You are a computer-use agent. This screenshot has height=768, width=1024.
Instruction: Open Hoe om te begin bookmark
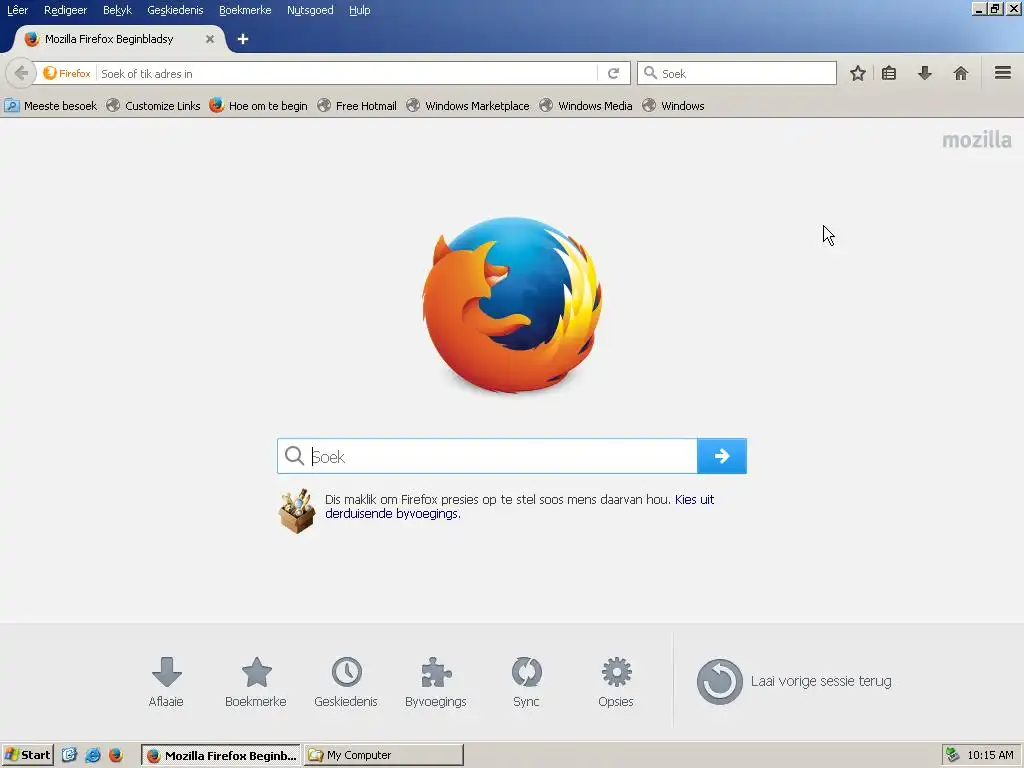(259, 106)
